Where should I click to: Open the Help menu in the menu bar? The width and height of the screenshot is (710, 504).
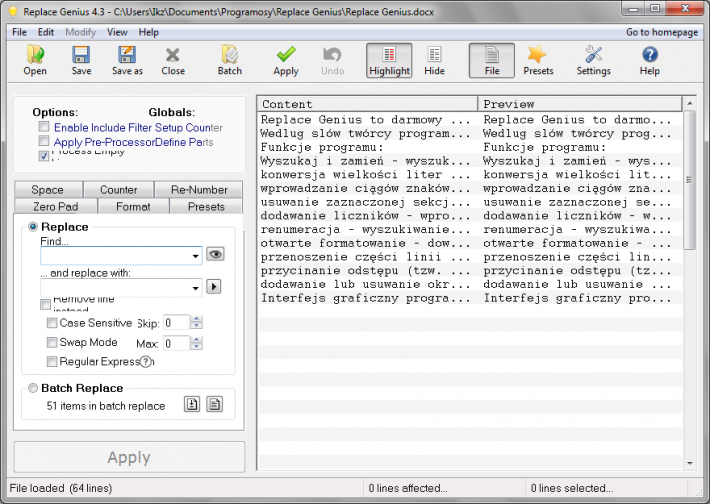tap(149, 32)
